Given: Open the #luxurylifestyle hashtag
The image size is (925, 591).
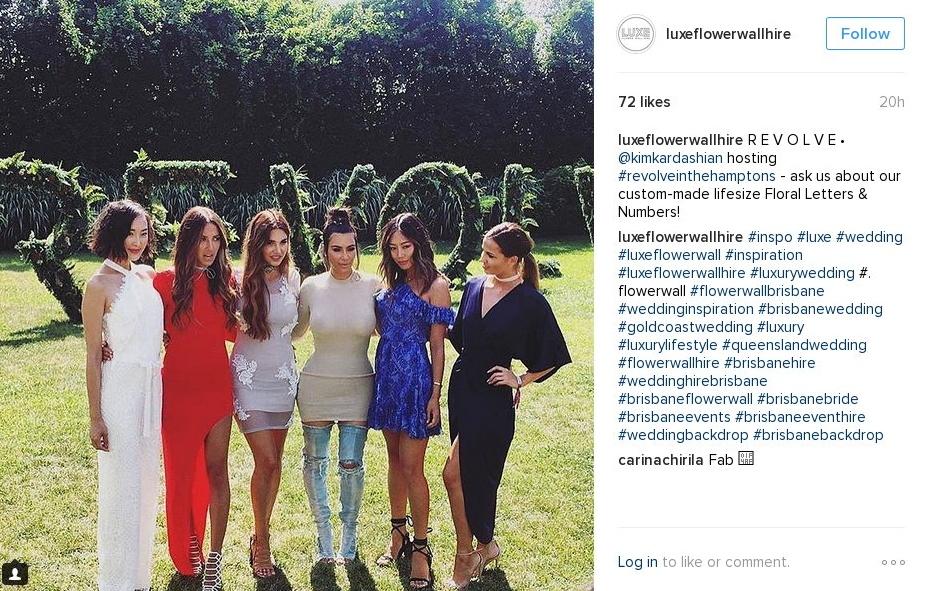Looking at the screenshot, I should (x=667, y=345).
